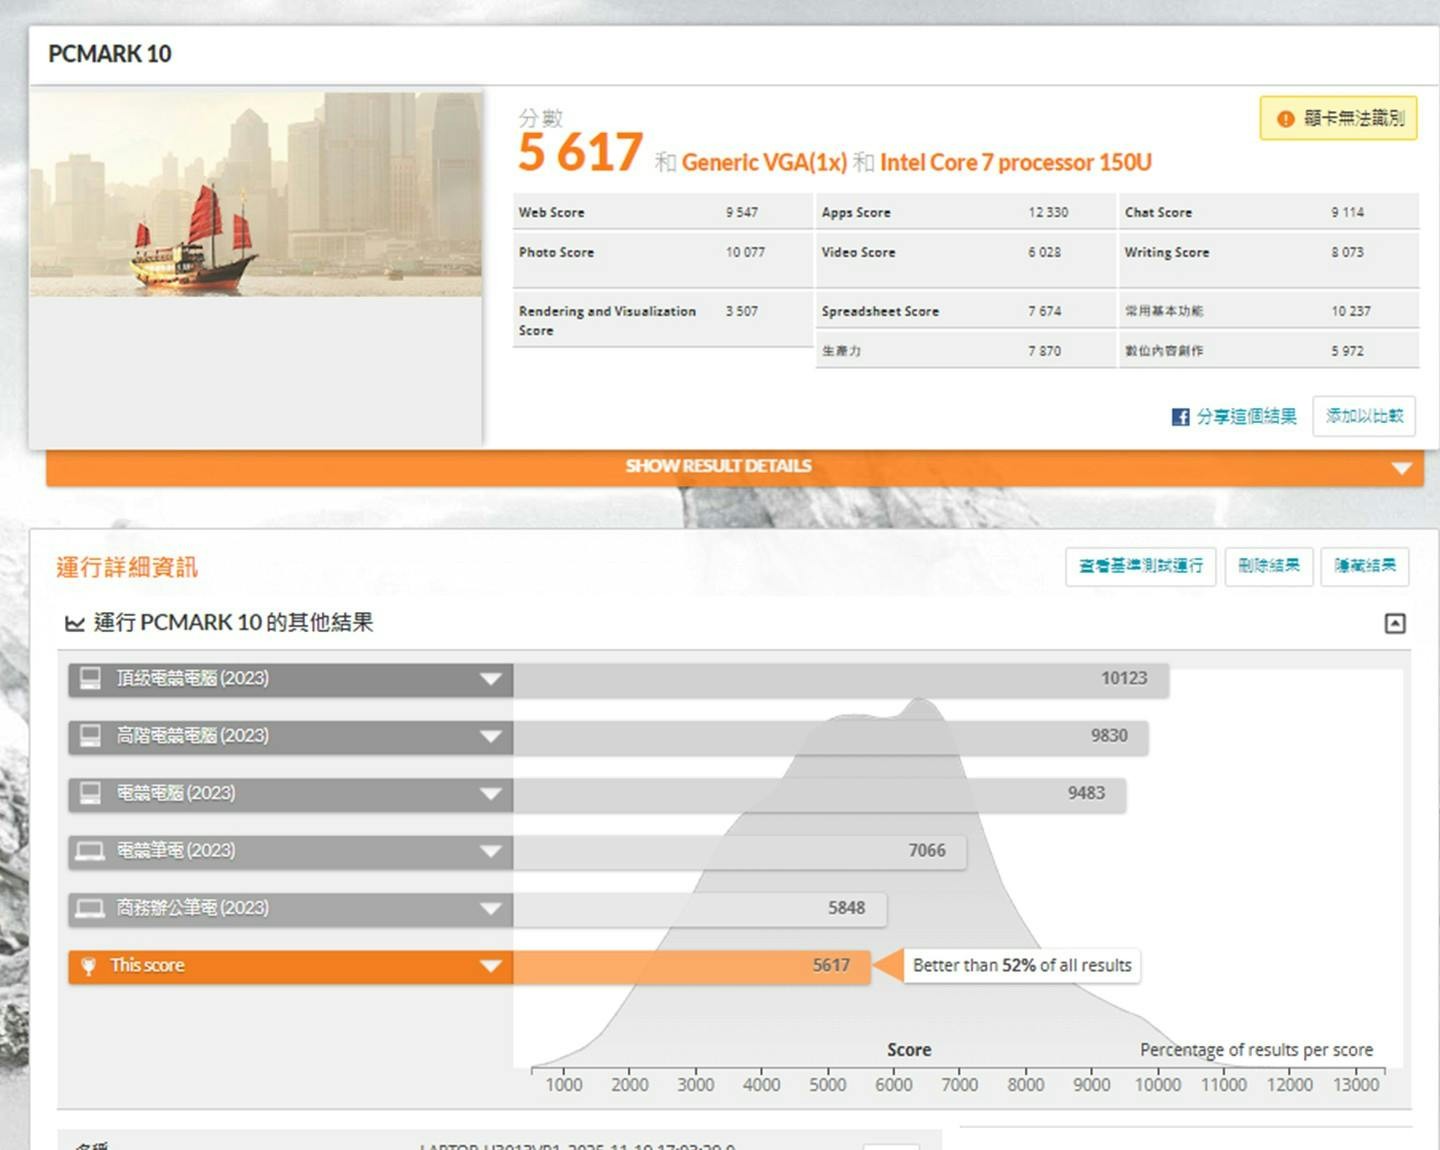The width and height of the screenshot is (1440, 1150).
Task: Expand the 頂級電競電腦 (2023) dropdown arrow
Action: pyautogui.click(x=490, y=679)
